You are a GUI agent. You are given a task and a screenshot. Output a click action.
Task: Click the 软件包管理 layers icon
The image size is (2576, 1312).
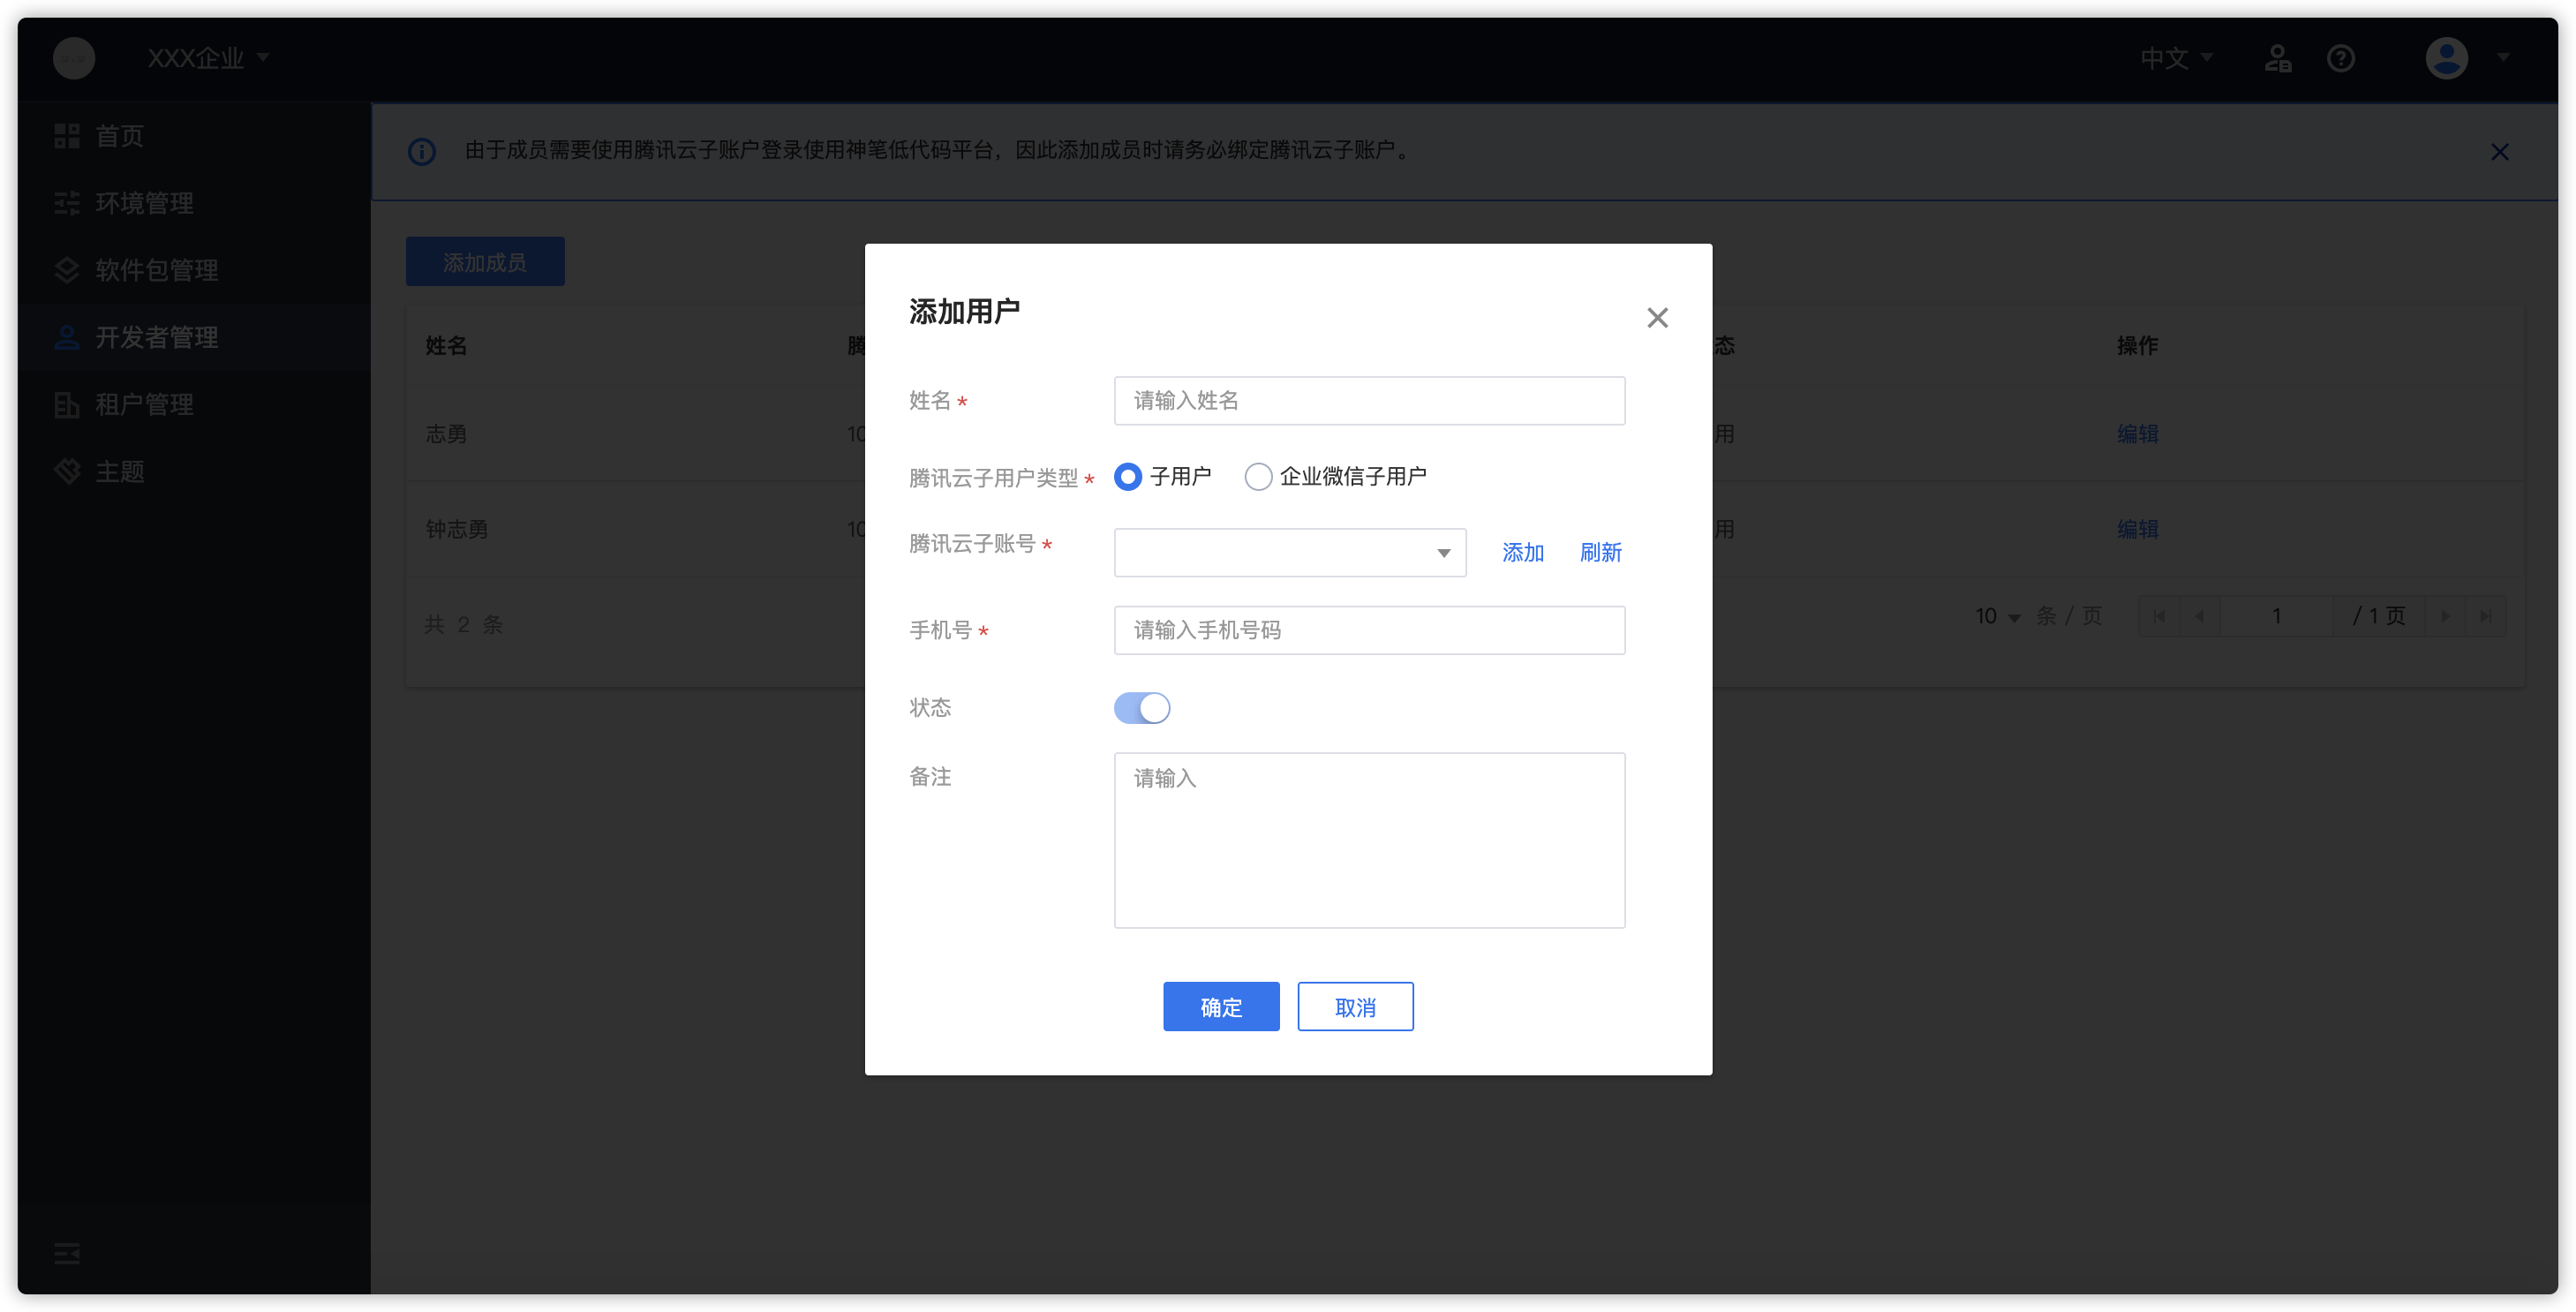(x=67, y=270)
